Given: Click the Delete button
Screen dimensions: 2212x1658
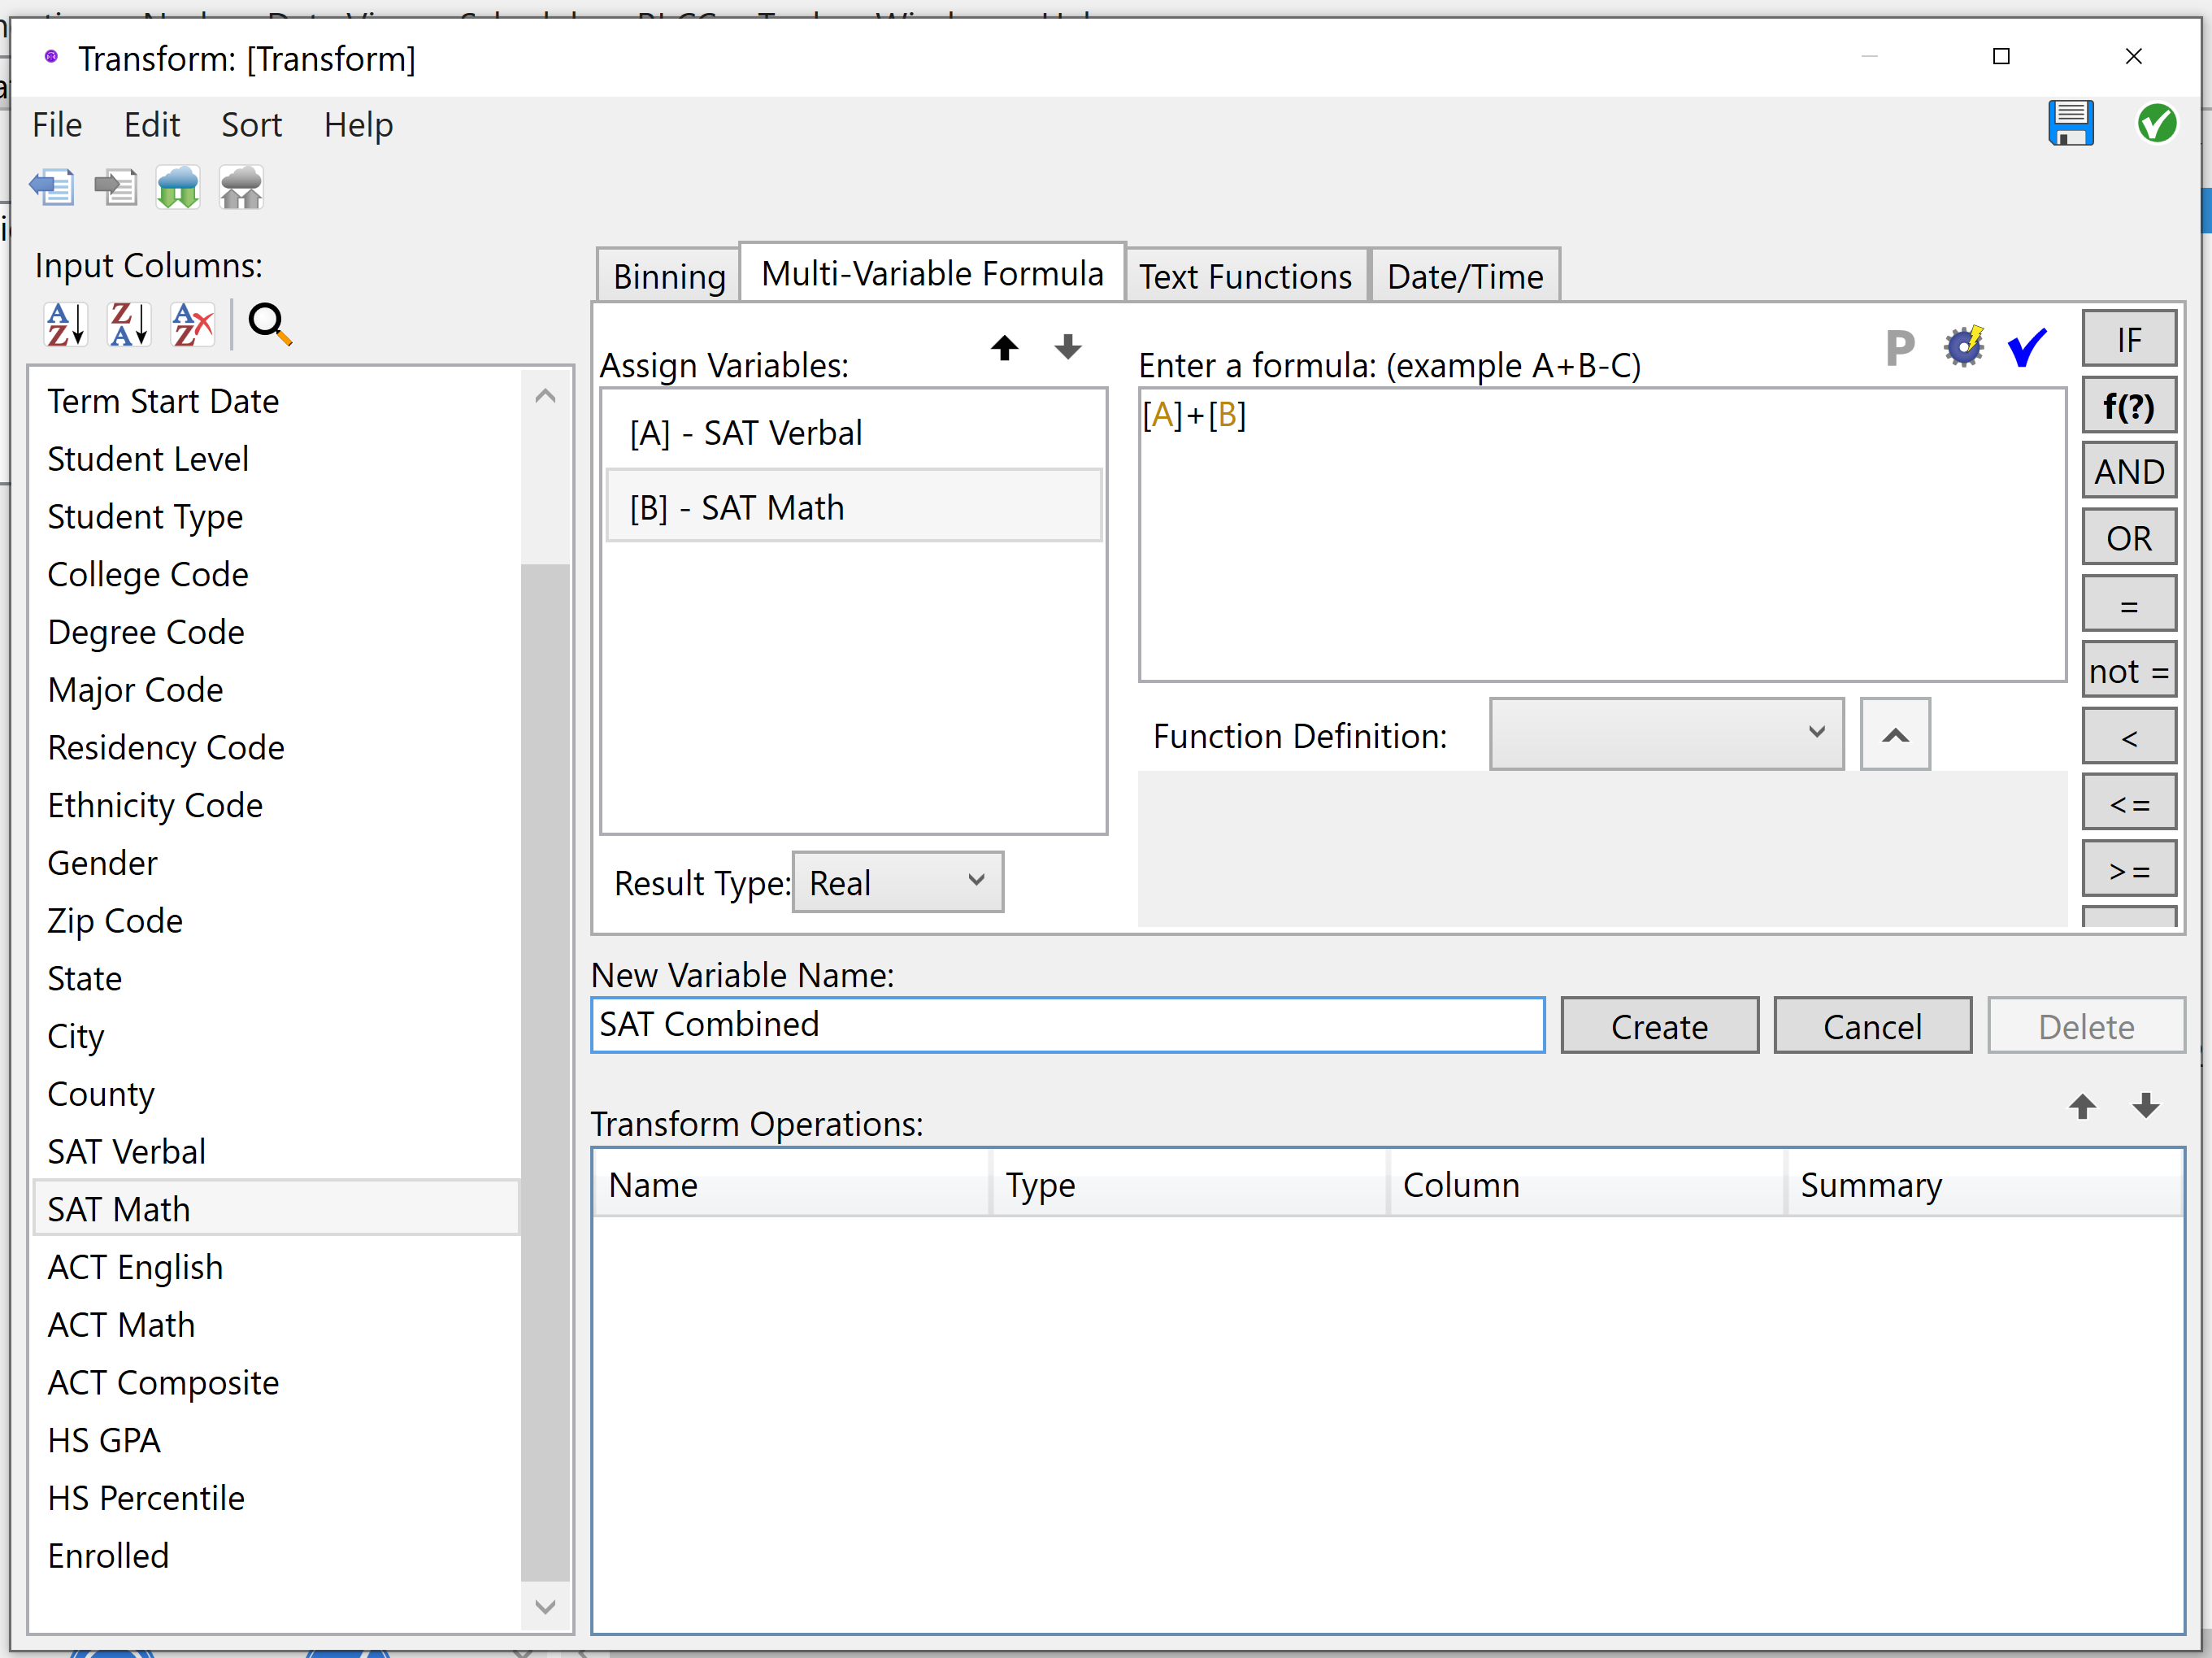Looking at the screenshot, I should point(2086,1025).
